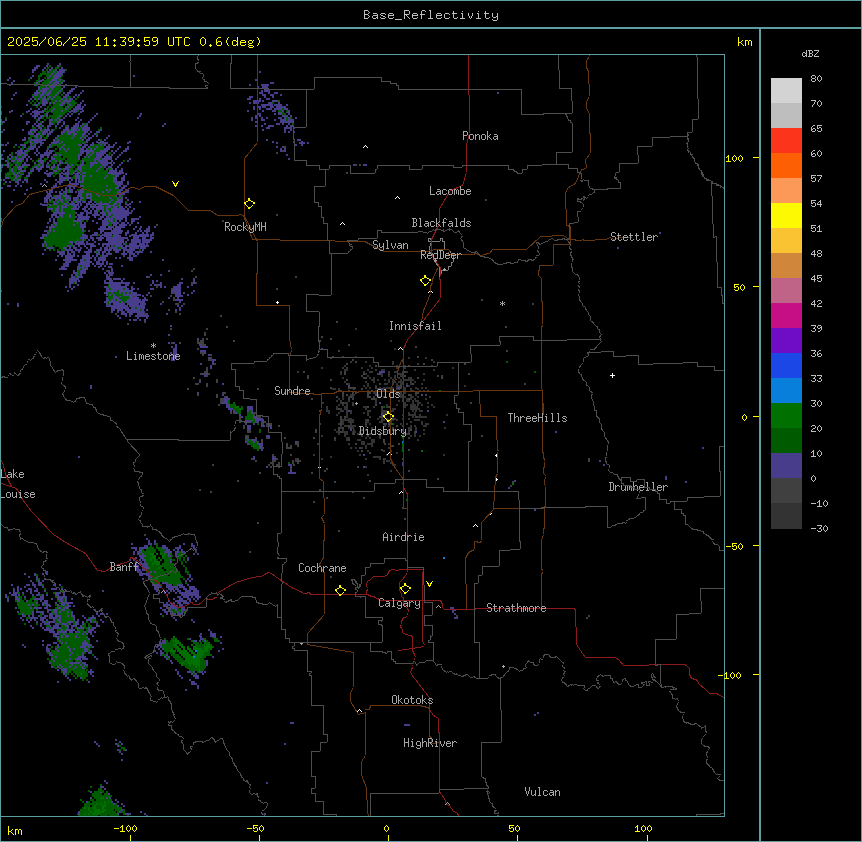The width and height of the screenshot is (862, 842).
Task: Click the Airdrie label
Action: tap(404, 537)
